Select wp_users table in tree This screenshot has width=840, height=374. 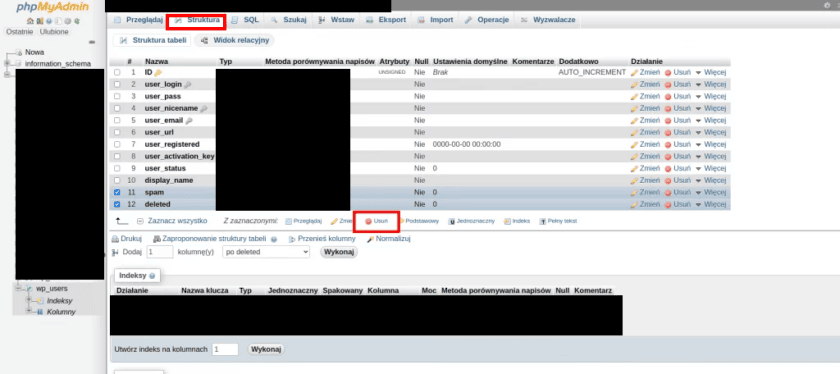click(x=51, y=288)
